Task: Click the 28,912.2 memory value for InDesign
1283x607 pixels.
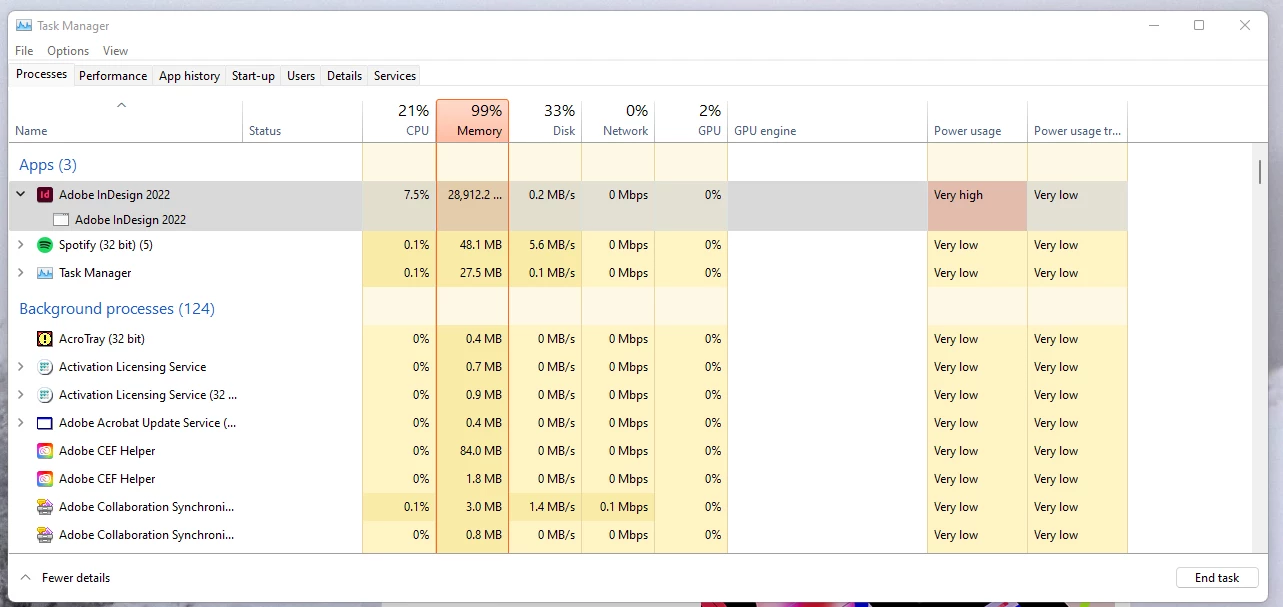Action: (475, 195)
